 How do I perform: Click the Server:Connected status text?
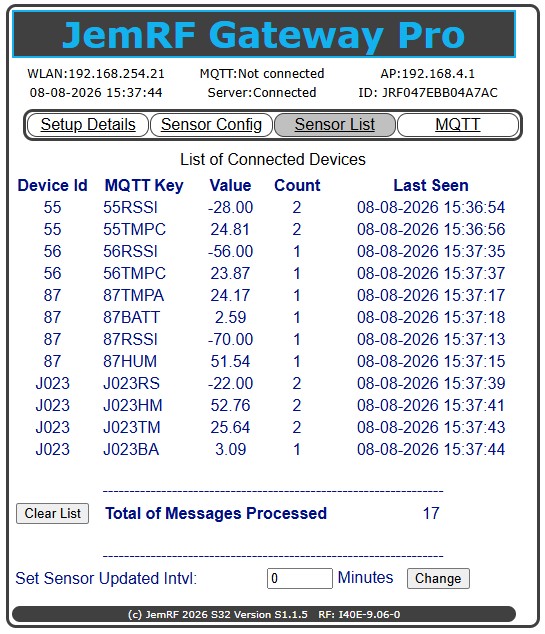coord(262,93)
